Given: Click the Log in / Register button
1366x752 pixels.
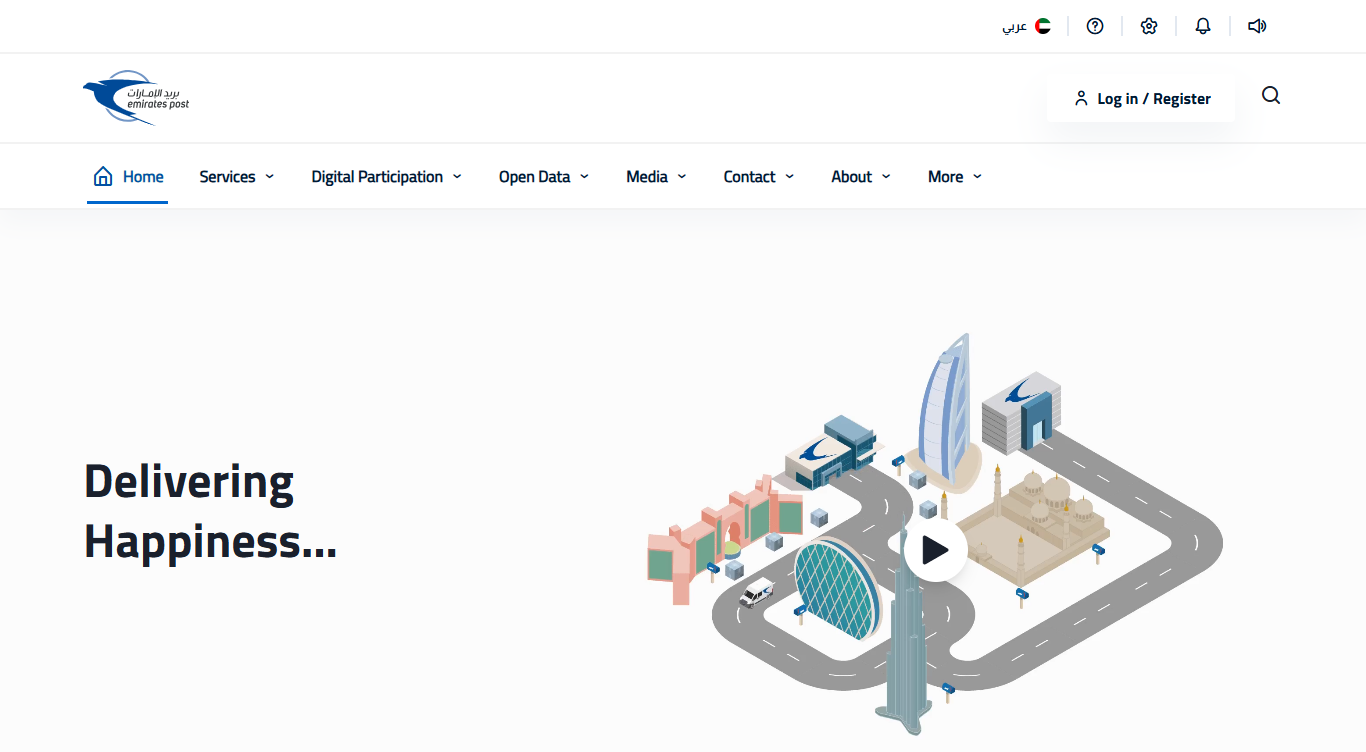Looking at the screenshot, I should pos(1141,98).
